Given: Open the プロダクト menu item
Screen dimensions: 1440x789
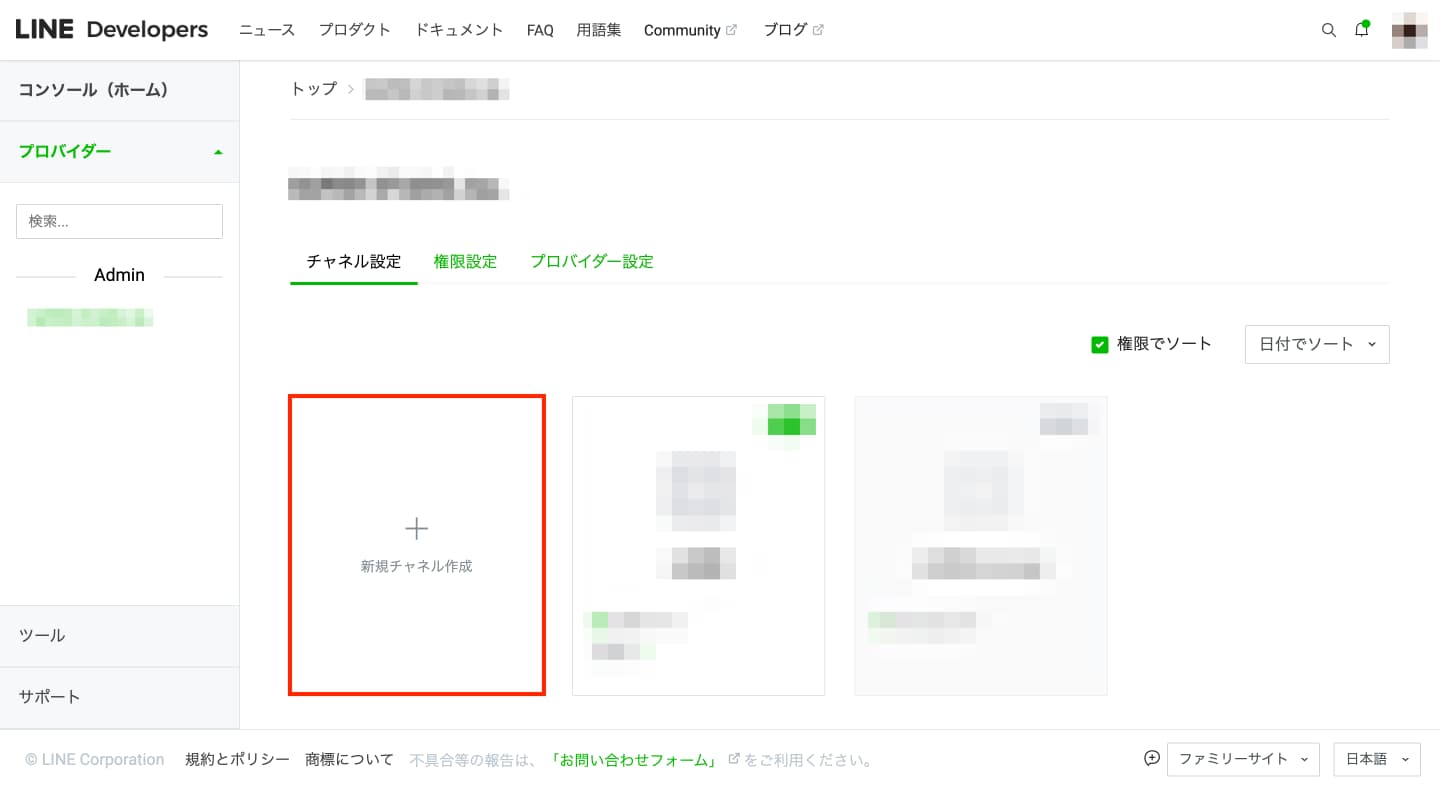Looking at the screenshot, I should 355,30.
